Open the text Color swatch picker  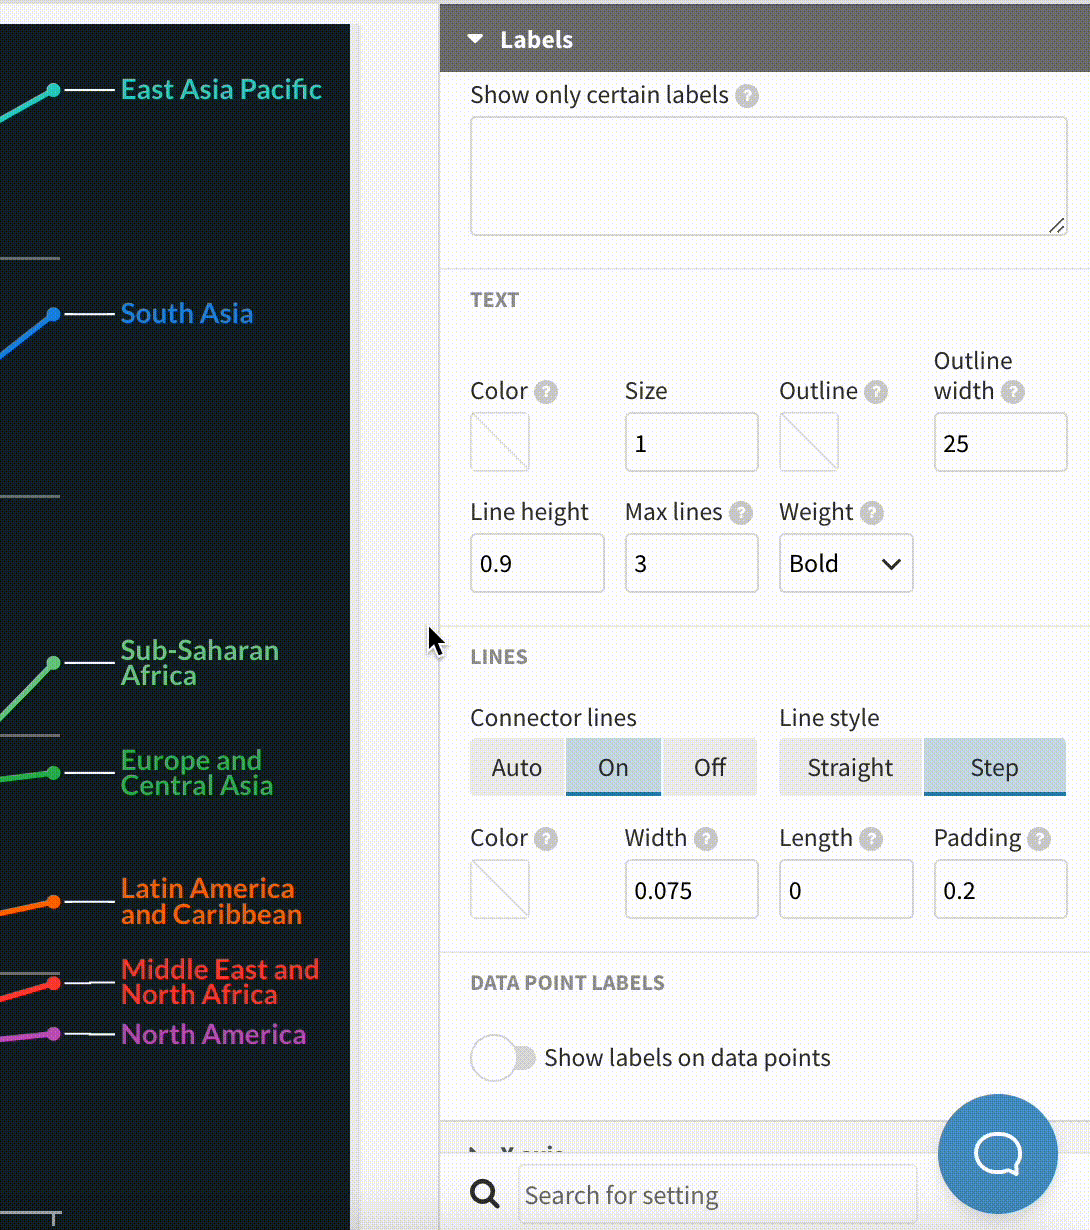[500, 442]
